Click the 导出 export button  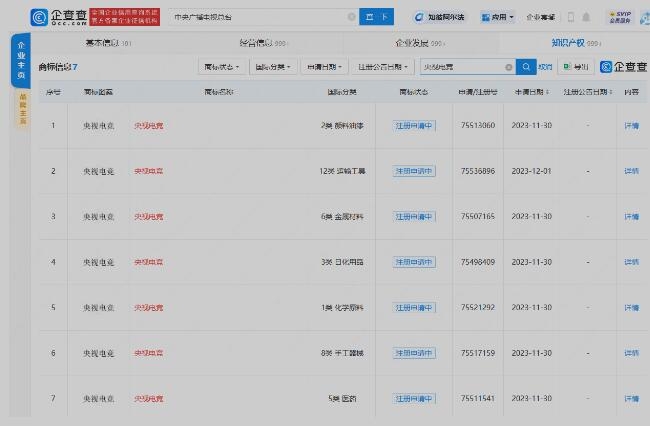(x=576, y=67)
